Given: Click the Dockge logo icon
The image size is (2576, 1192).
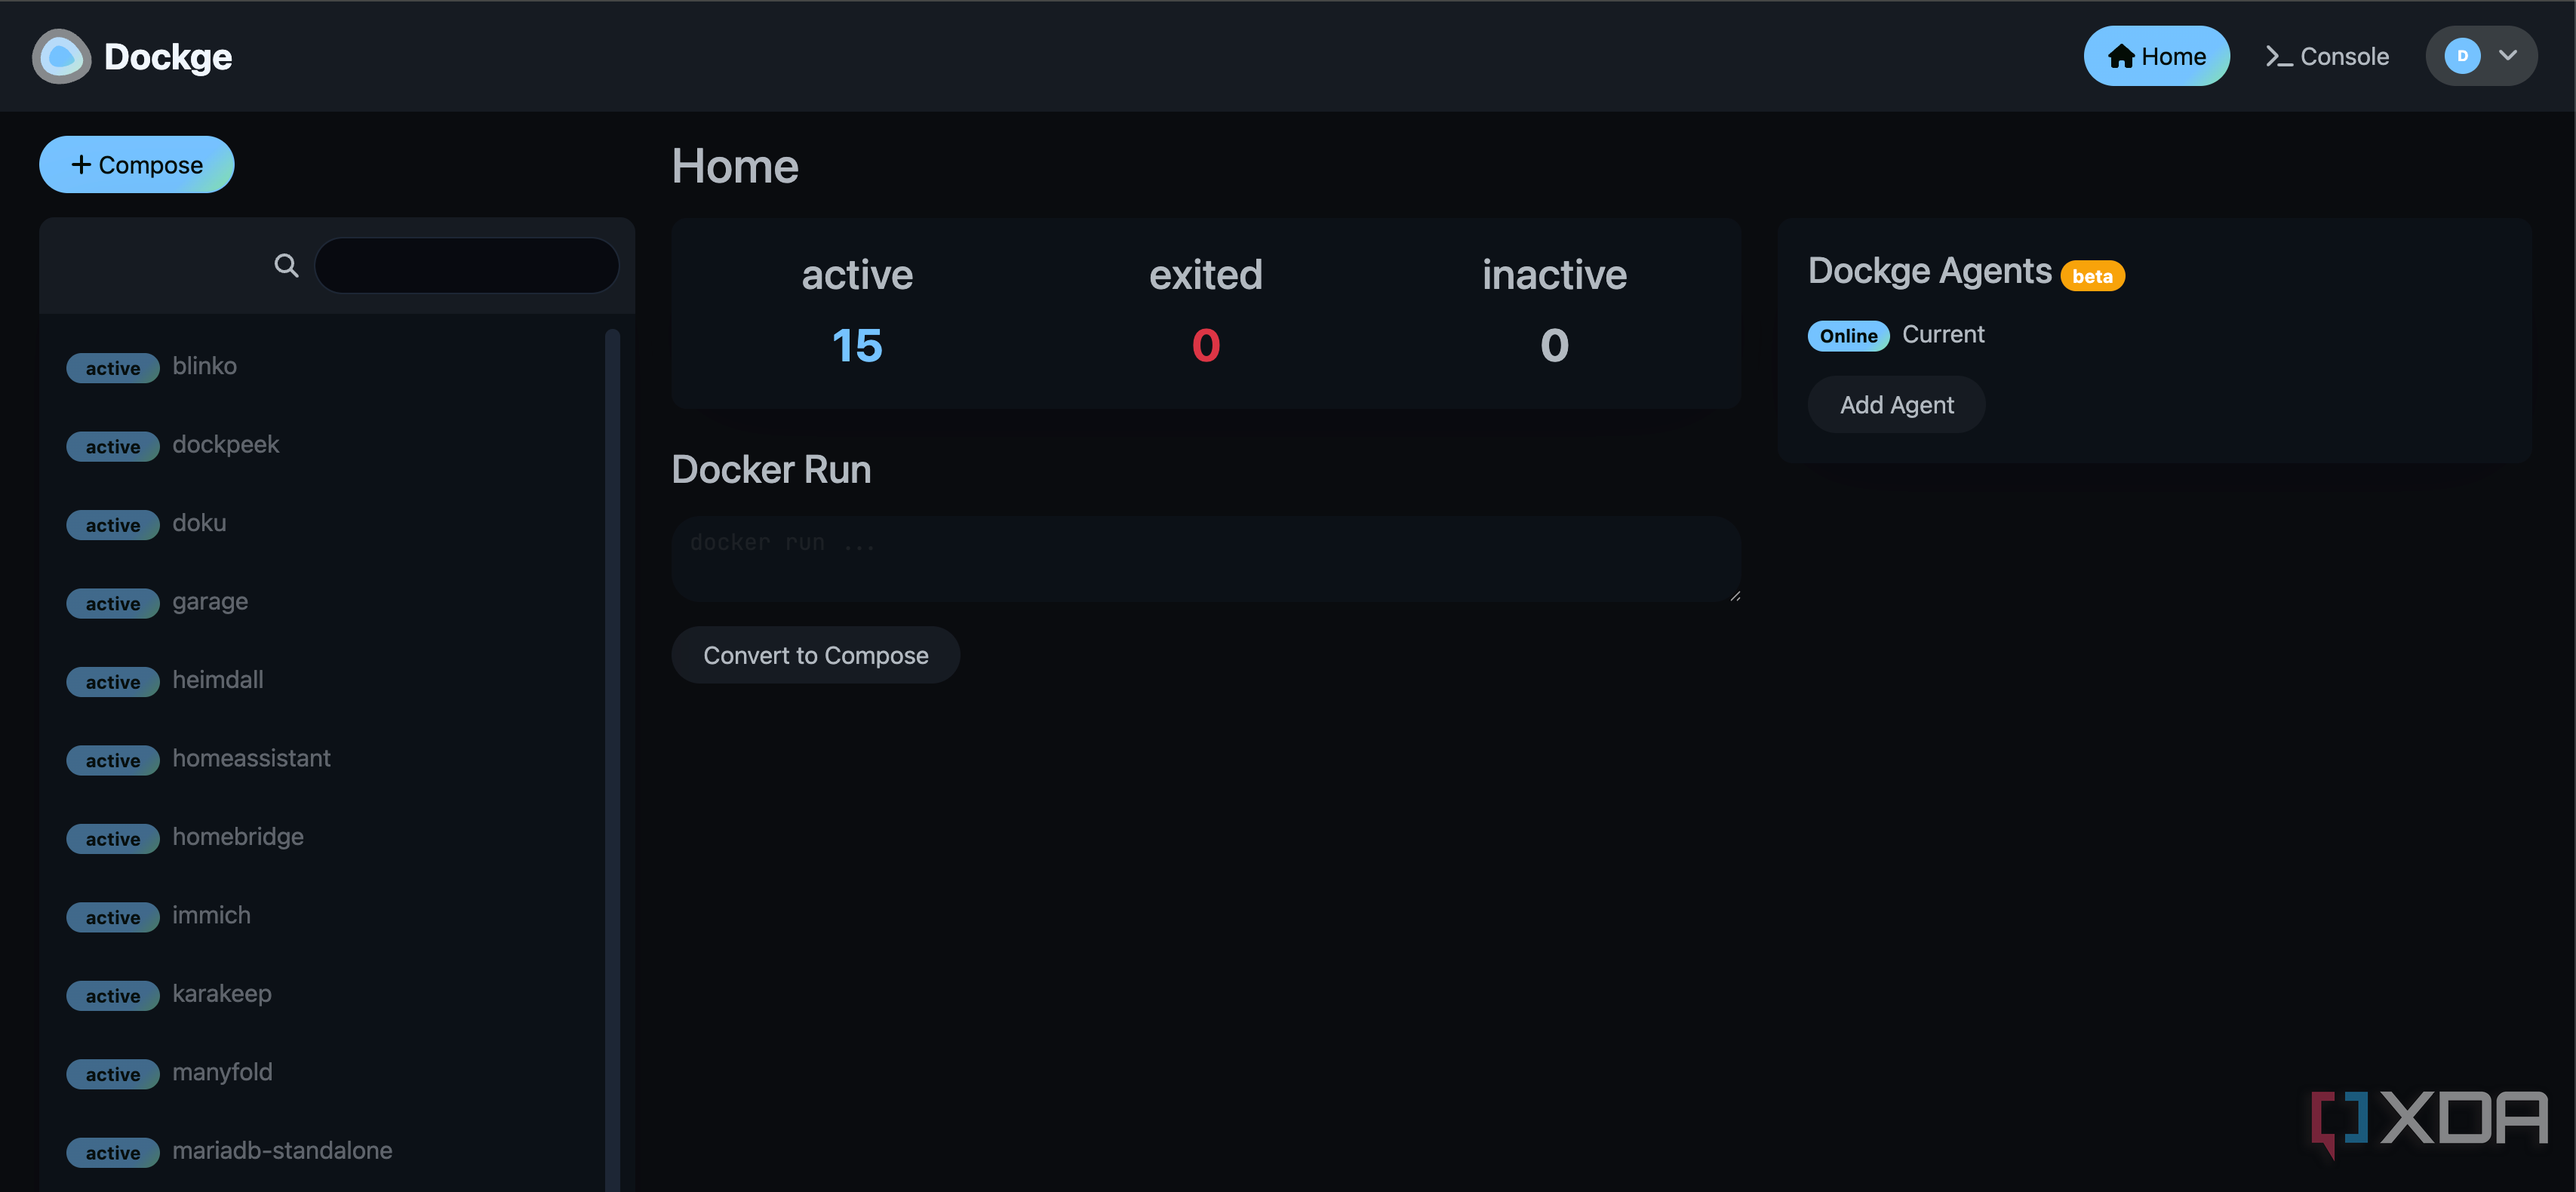Looking at the screenshot, I should click(61, 56).
